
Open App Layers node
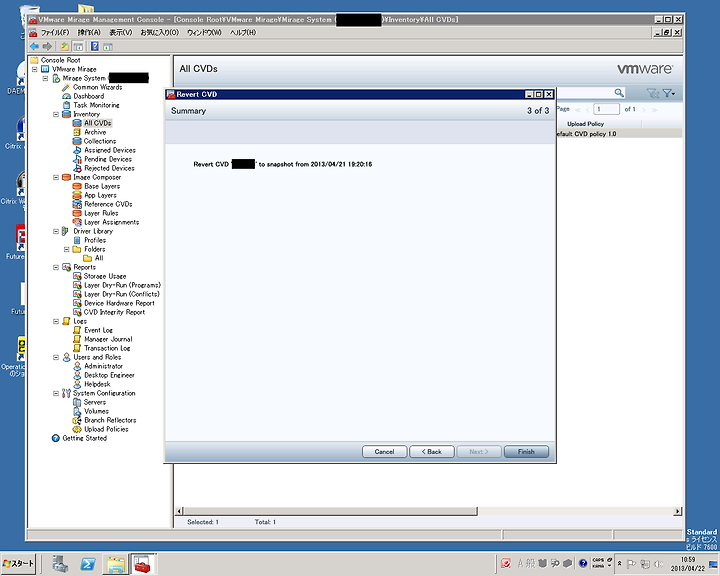click(100, 195)
